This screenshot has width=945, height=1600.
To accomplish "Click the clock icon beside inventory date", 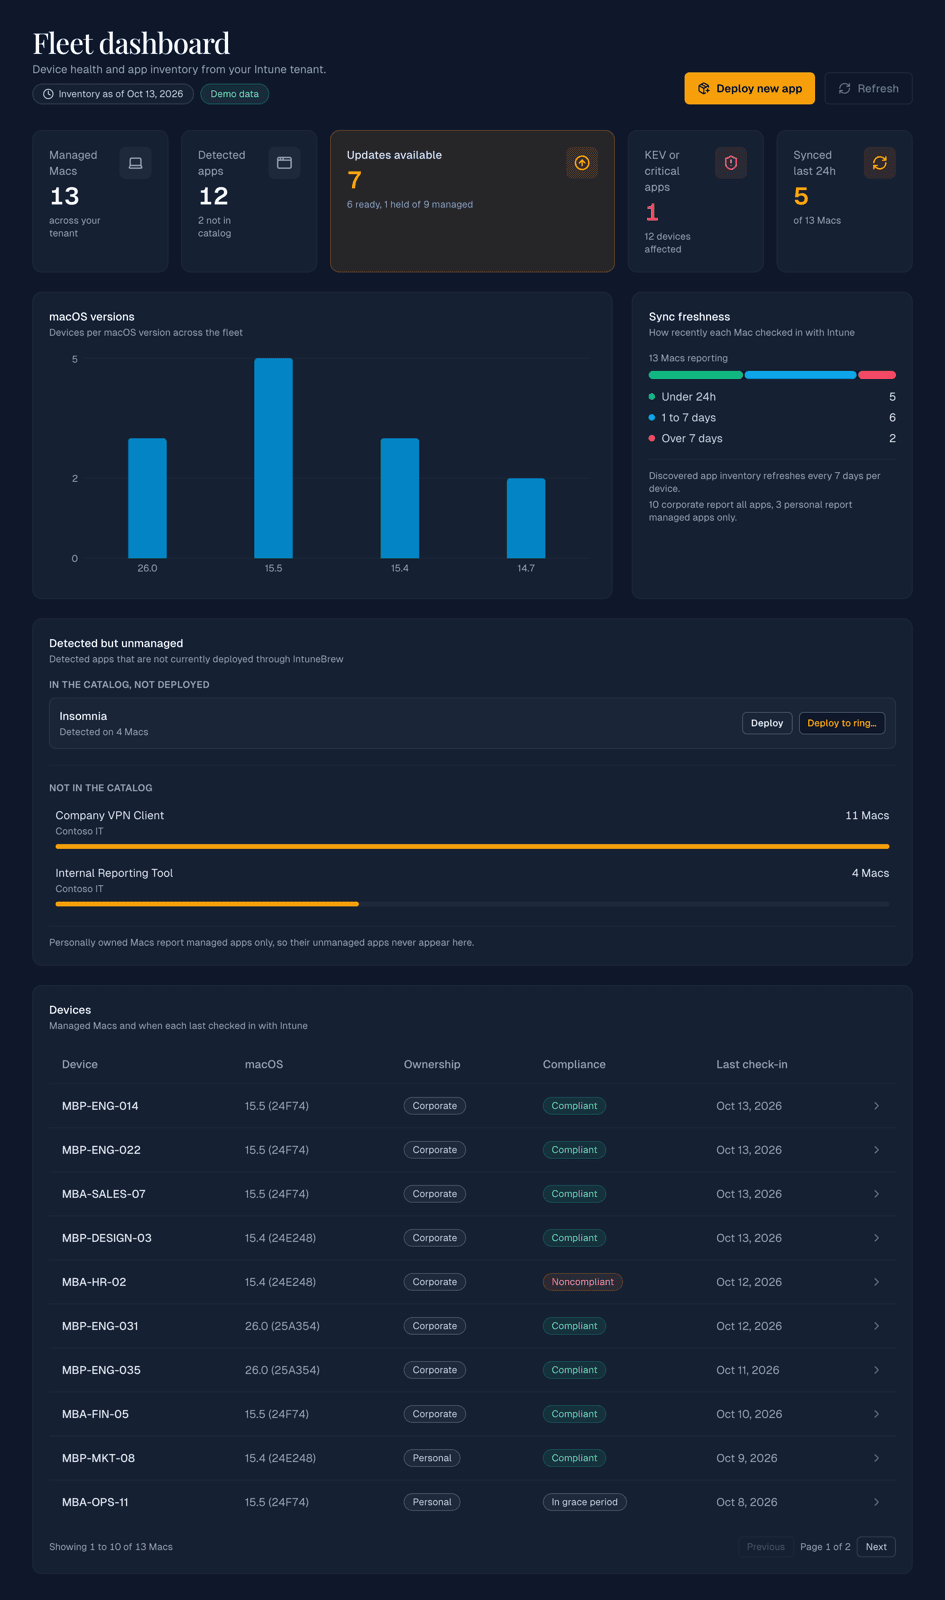I will (x=48, y=94).
